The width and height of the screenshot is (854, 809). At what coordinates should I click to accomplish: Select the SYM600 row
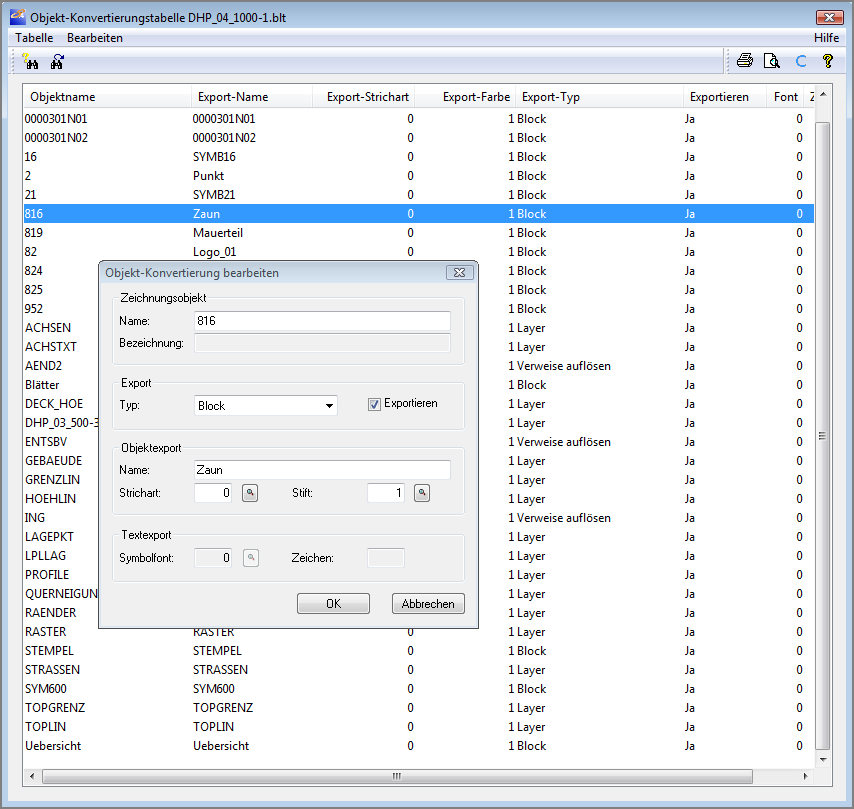pyautogui.click(x=419, y=689)
